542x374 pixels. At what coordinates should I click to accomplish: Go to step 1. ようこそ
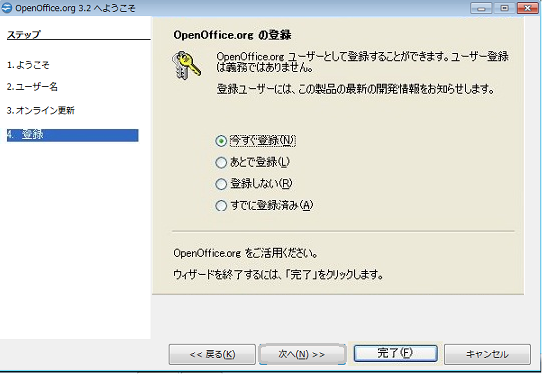pos(28,65)
